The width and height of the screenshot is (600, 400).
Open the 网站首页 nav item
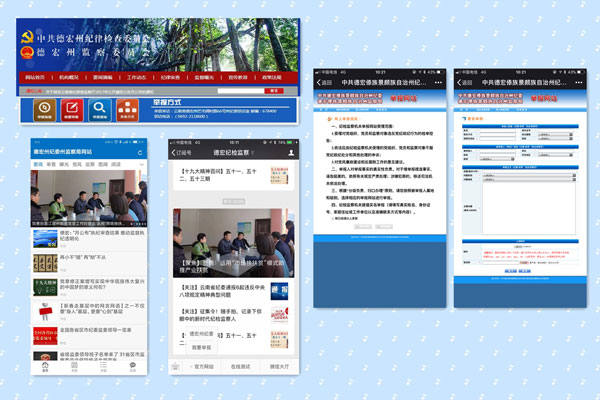pos(35,78)
